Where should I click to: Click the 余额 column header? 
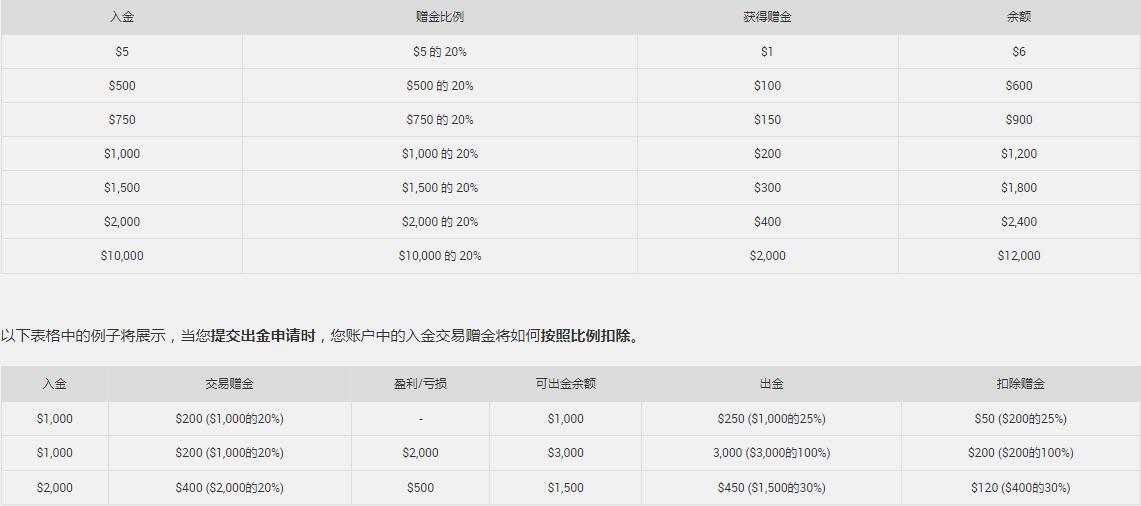[x=1019, y=17]
